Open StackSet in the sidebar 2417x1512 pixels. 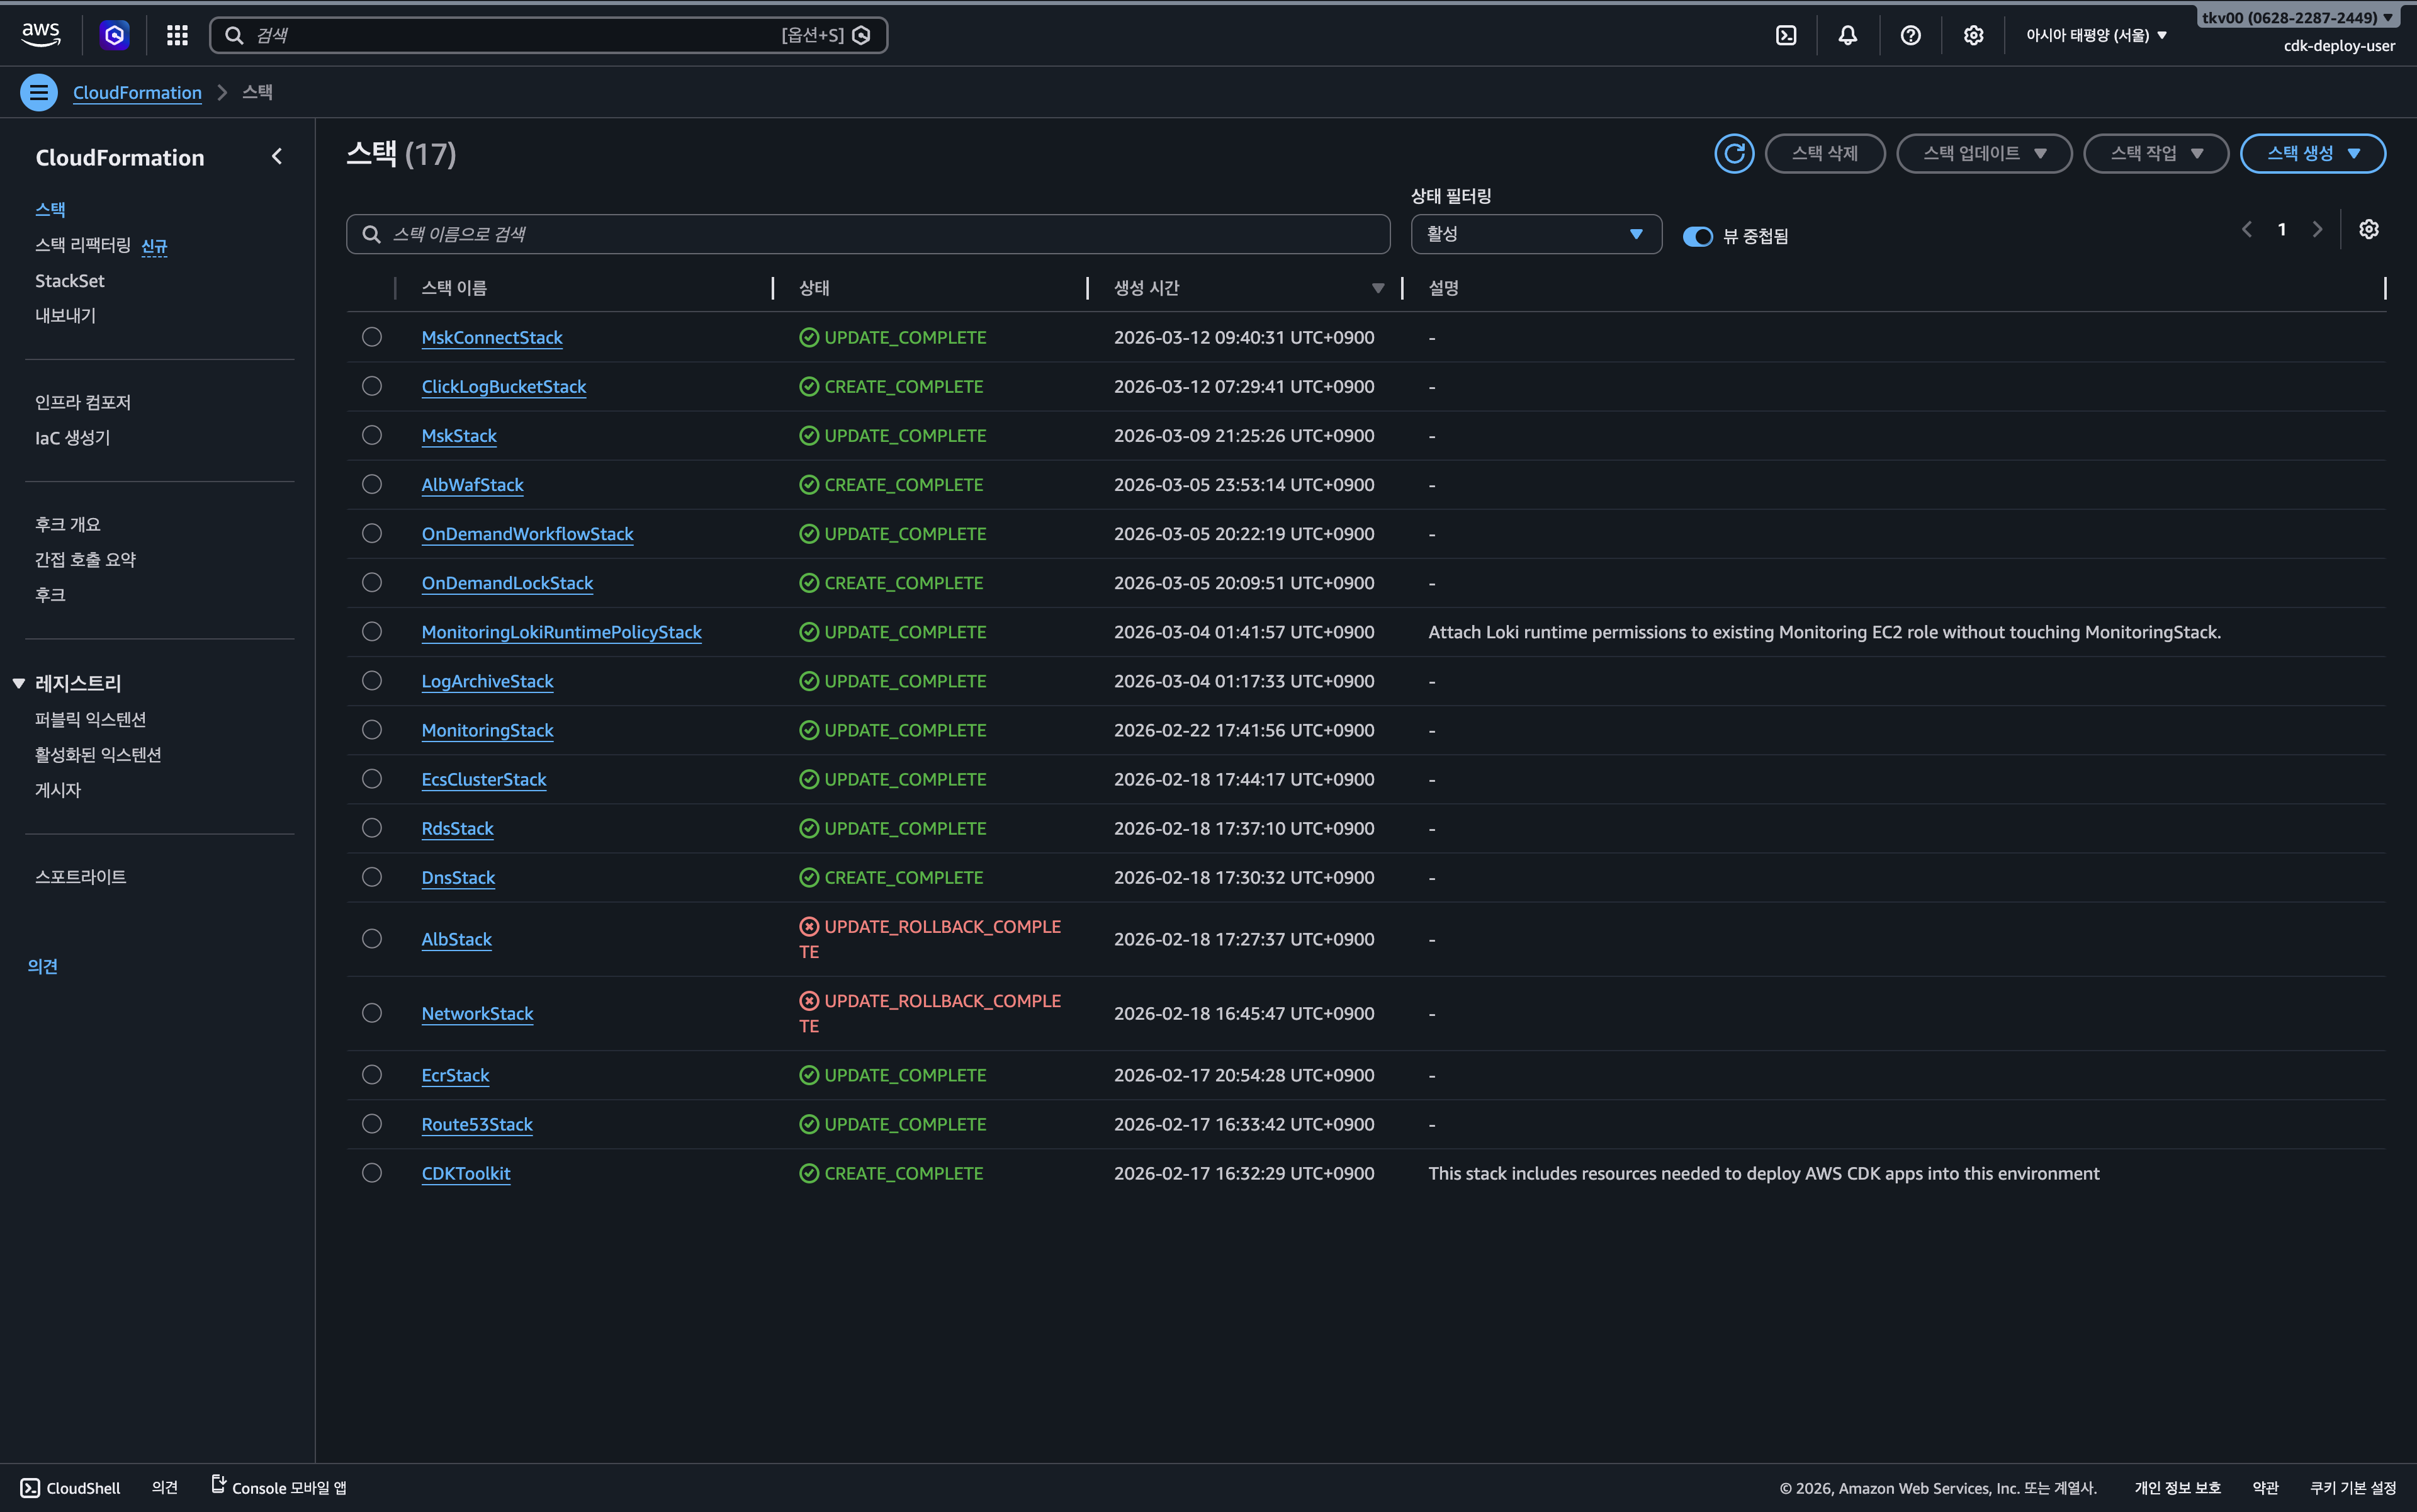pyautogui.click(x=69, y=281)
